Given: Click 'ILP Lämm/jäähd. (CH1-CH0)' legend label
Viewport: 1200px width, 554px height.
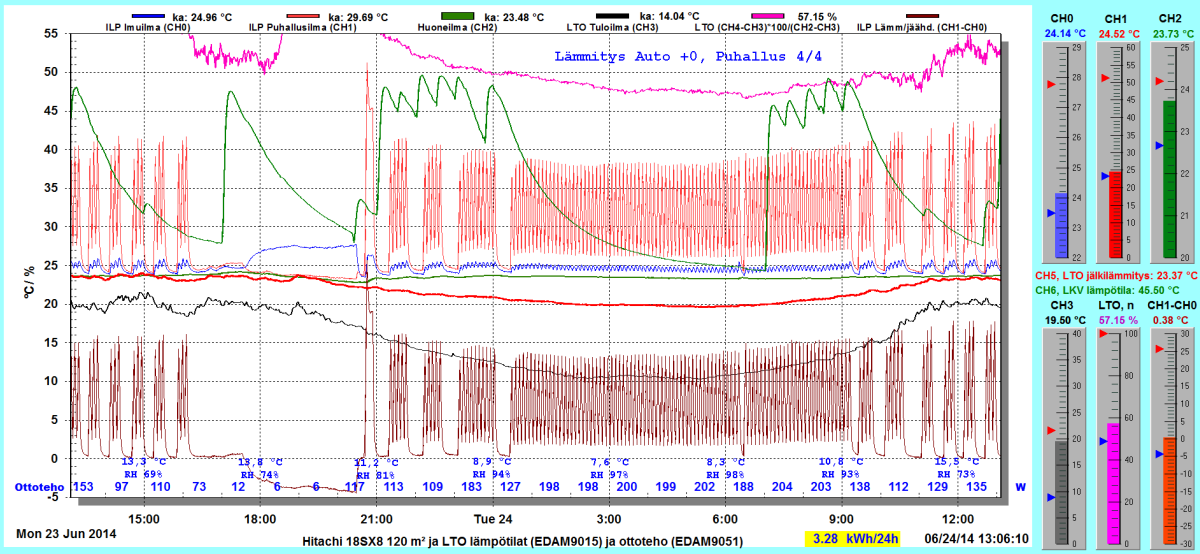Looking at the screenshot, I should [924, 28].
